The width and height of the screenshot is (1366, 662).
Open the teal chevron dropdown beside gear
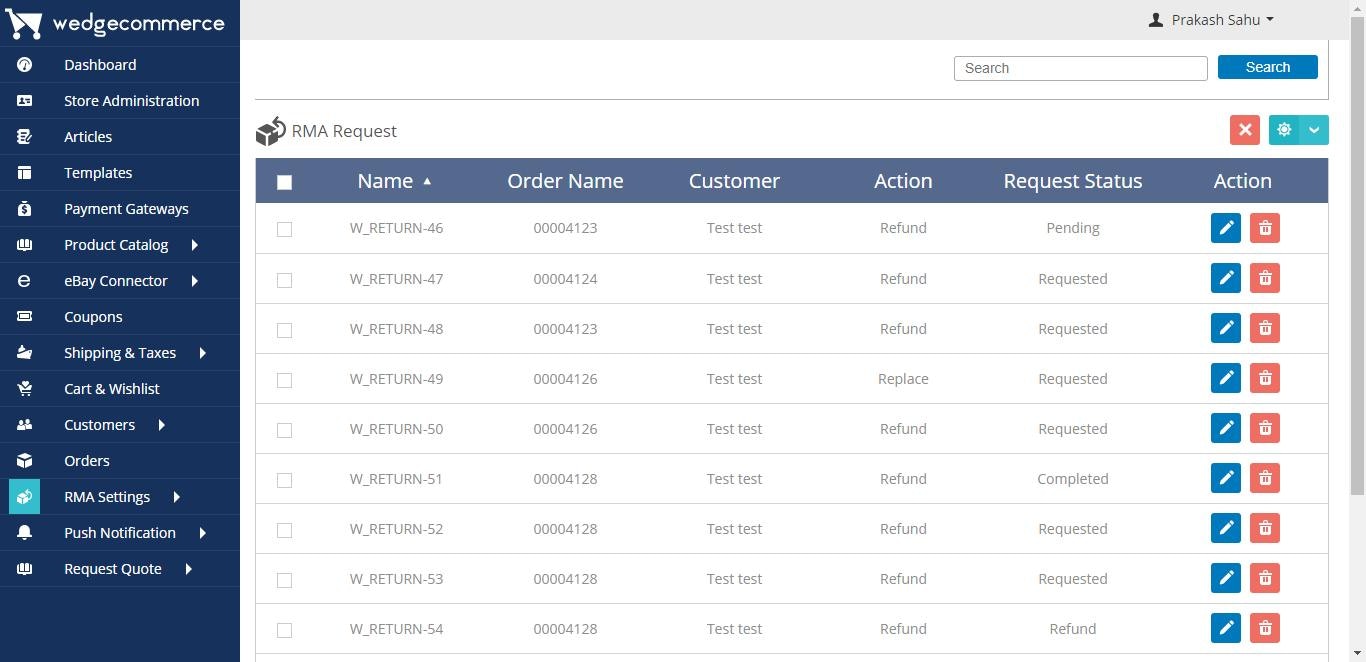(1314, 130)
